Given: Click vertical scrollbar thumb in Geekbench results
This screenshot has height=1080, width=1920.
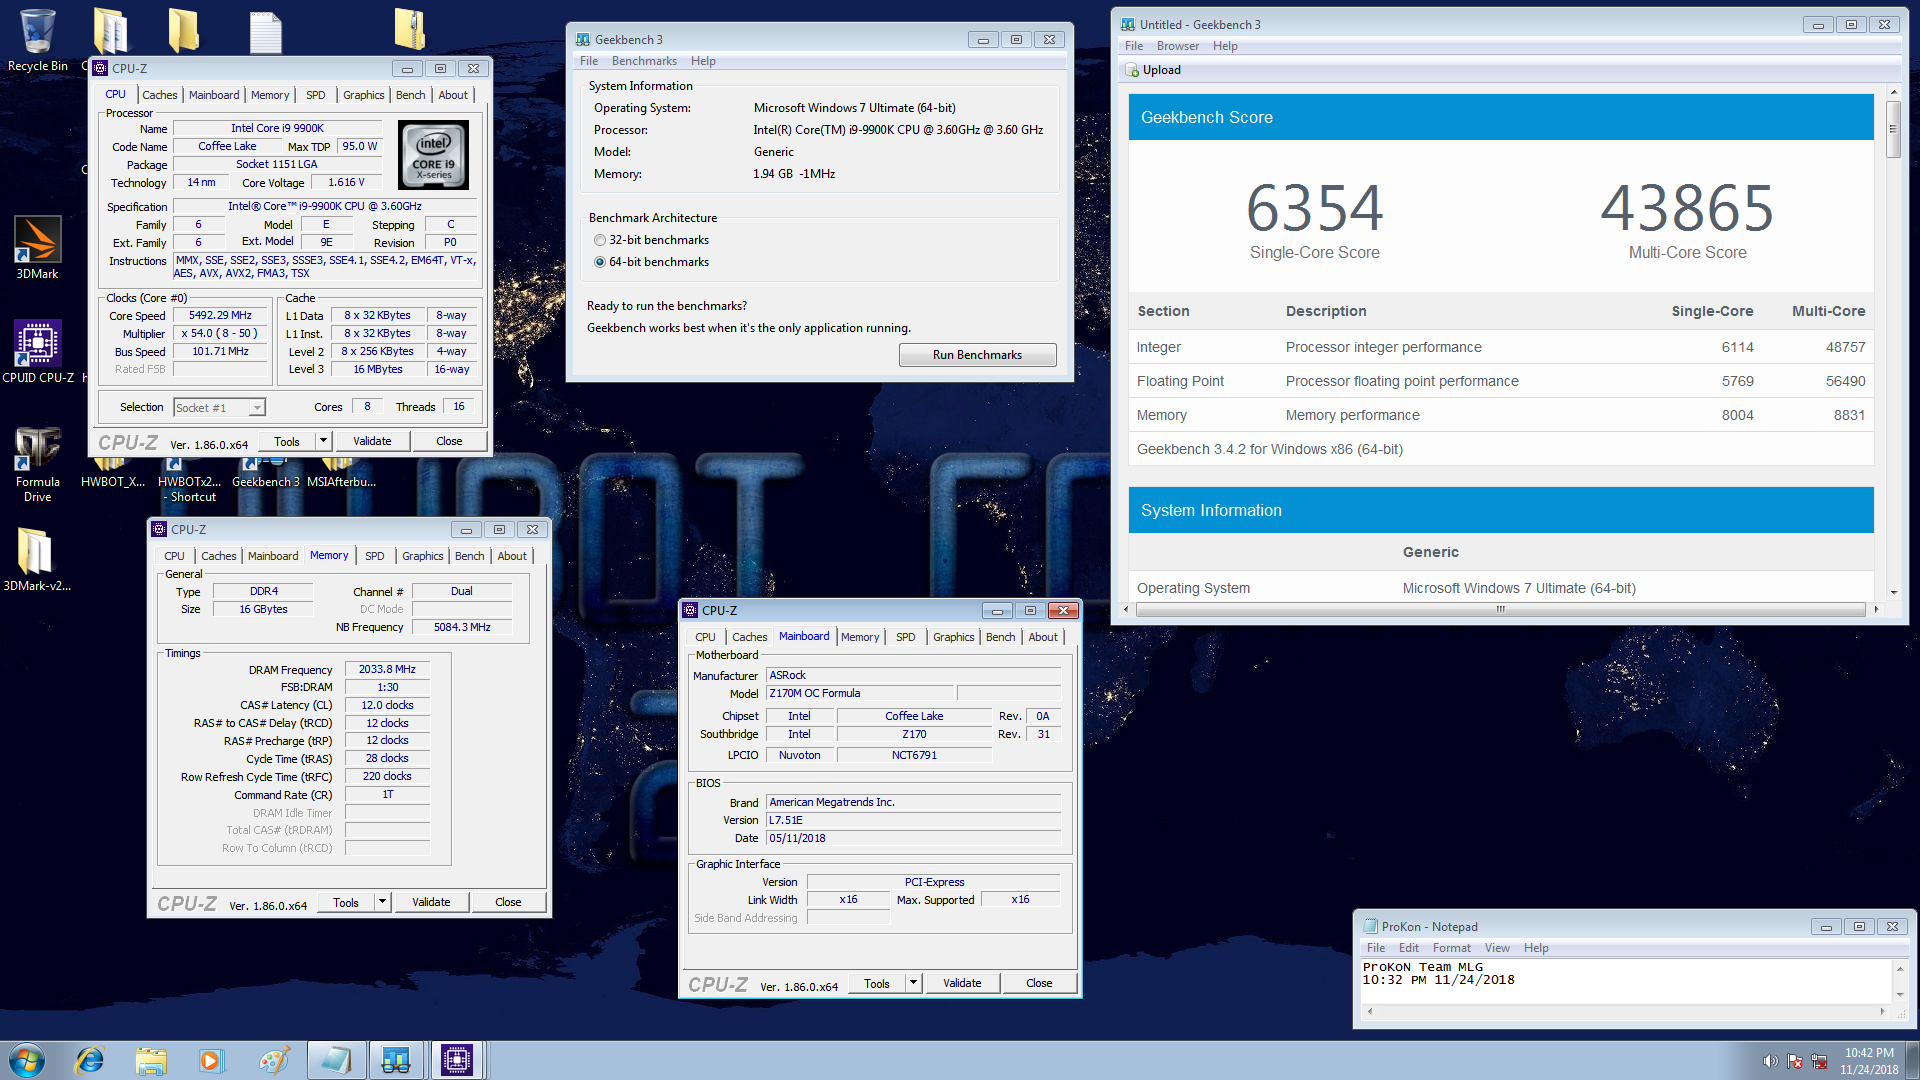Looking at the screenshot, I should tap(1893, 128).
